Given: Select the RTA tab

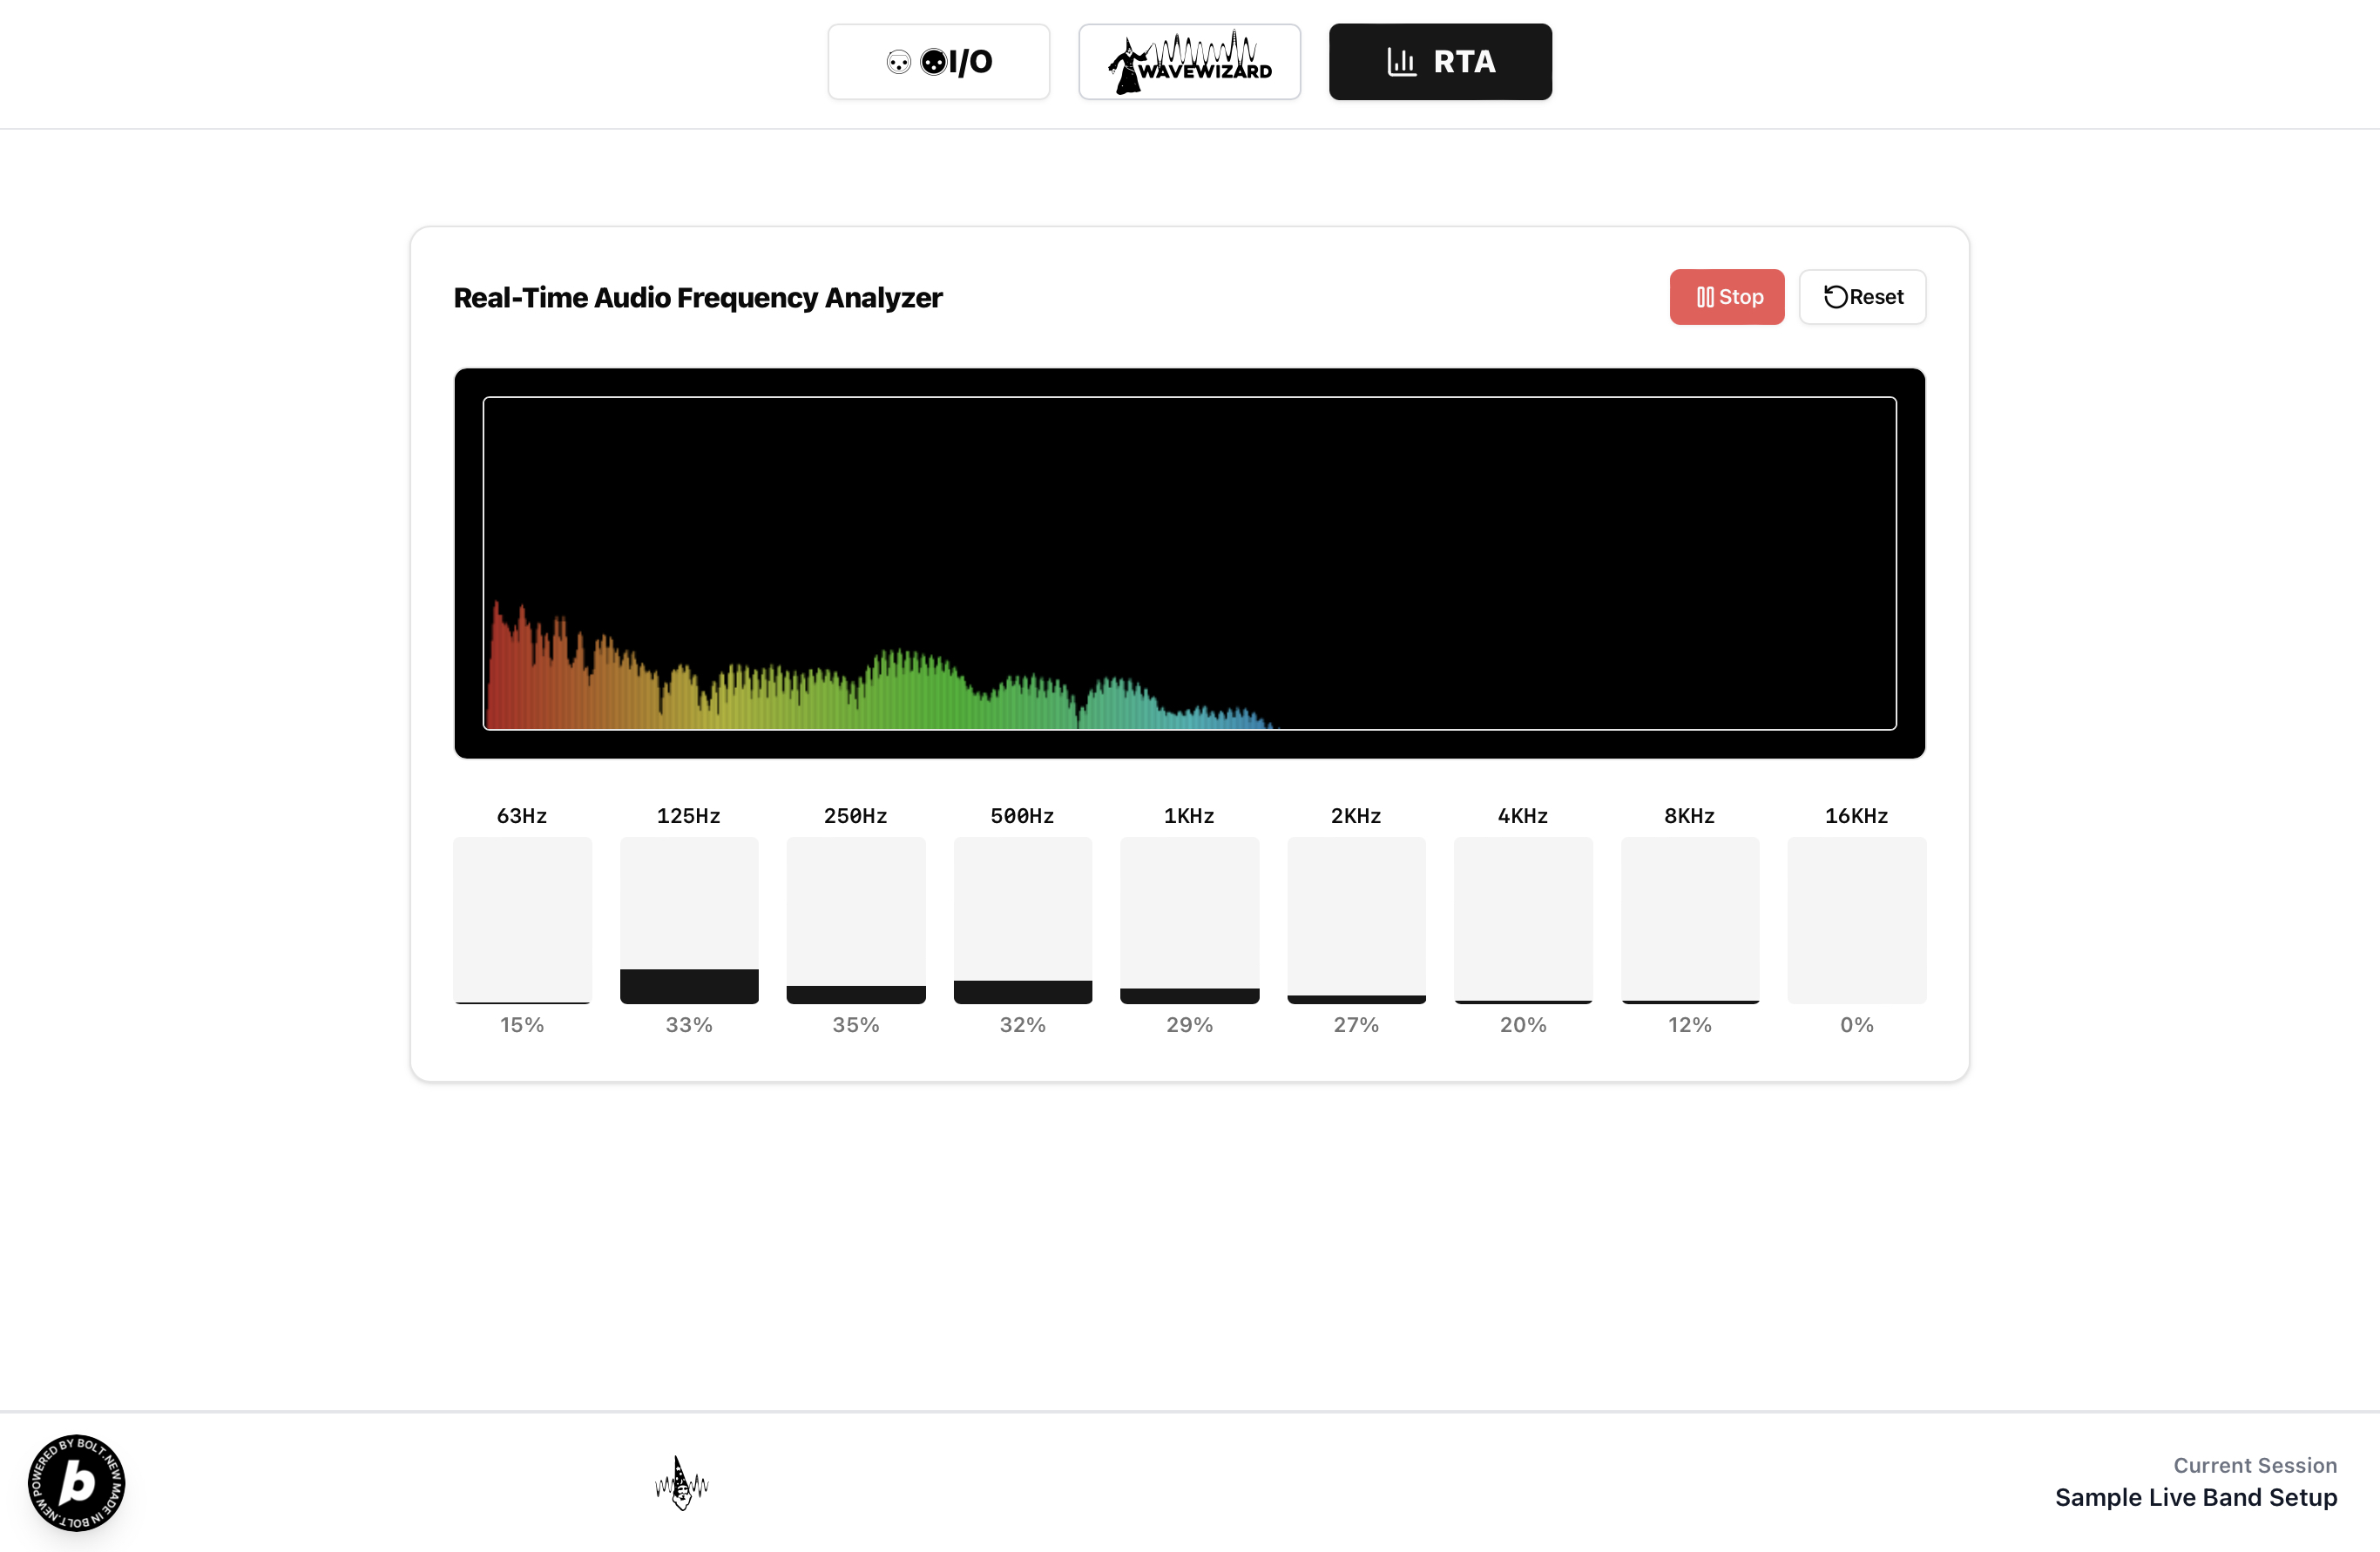Looking at the screenshot, I should click(1440, 62).
